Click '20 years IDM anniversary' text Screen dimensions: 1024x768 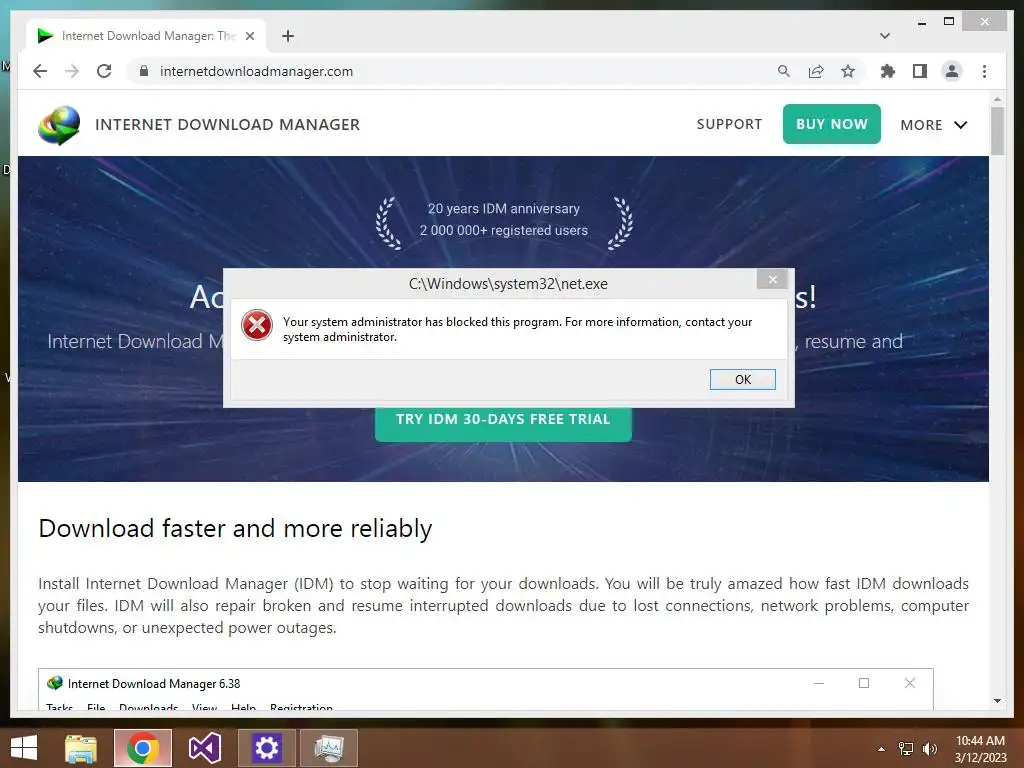(504, 208)
